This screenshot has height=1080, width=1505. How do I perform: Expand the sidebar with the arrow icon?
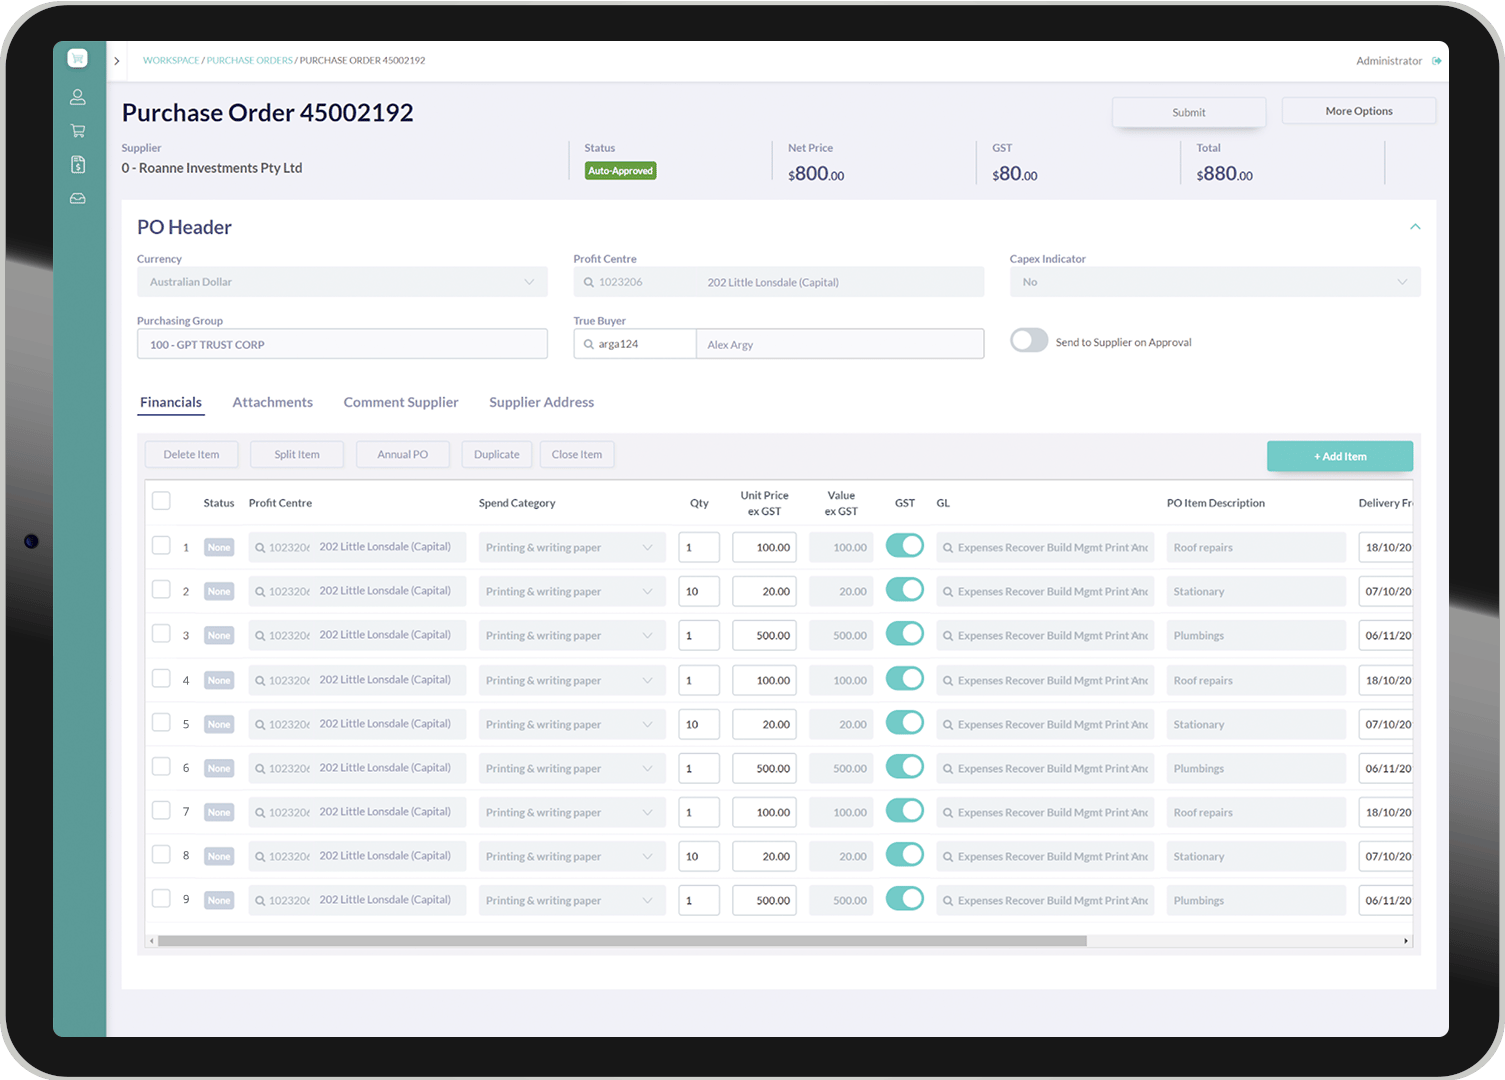click(117, 61)
